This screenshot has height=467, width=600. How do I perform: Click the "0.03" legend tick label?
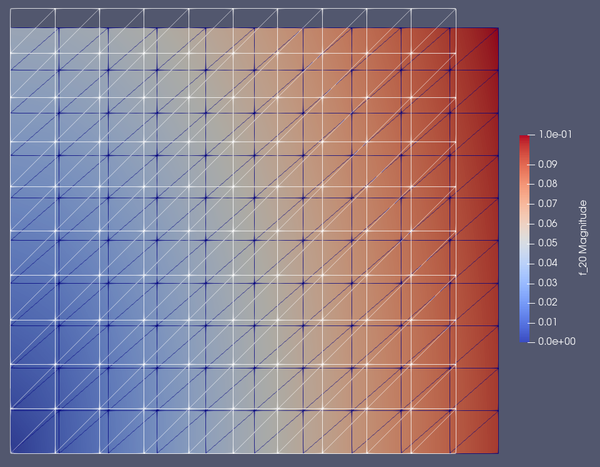548,283
